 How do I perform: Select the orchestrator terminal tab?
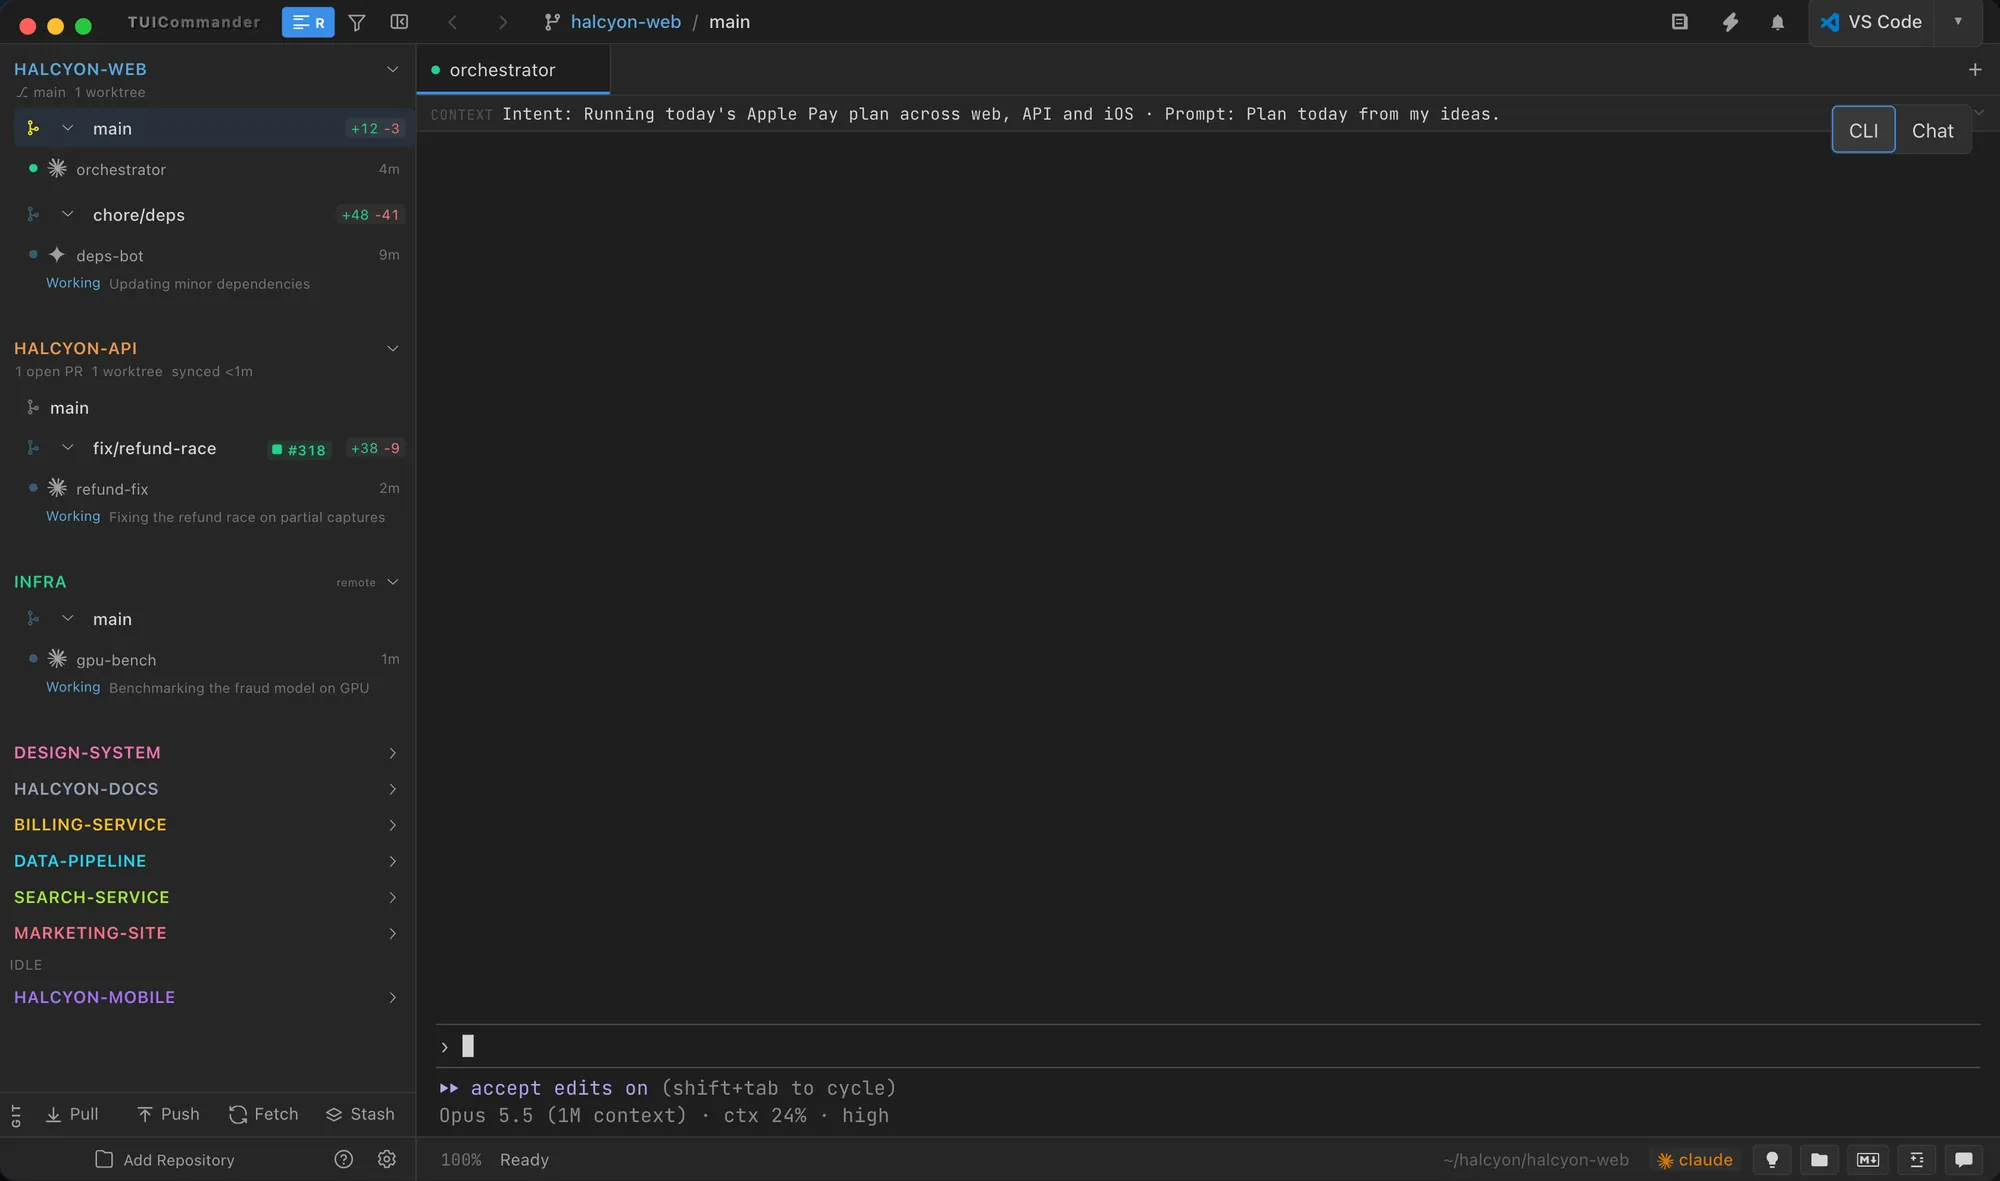(513, 69)
